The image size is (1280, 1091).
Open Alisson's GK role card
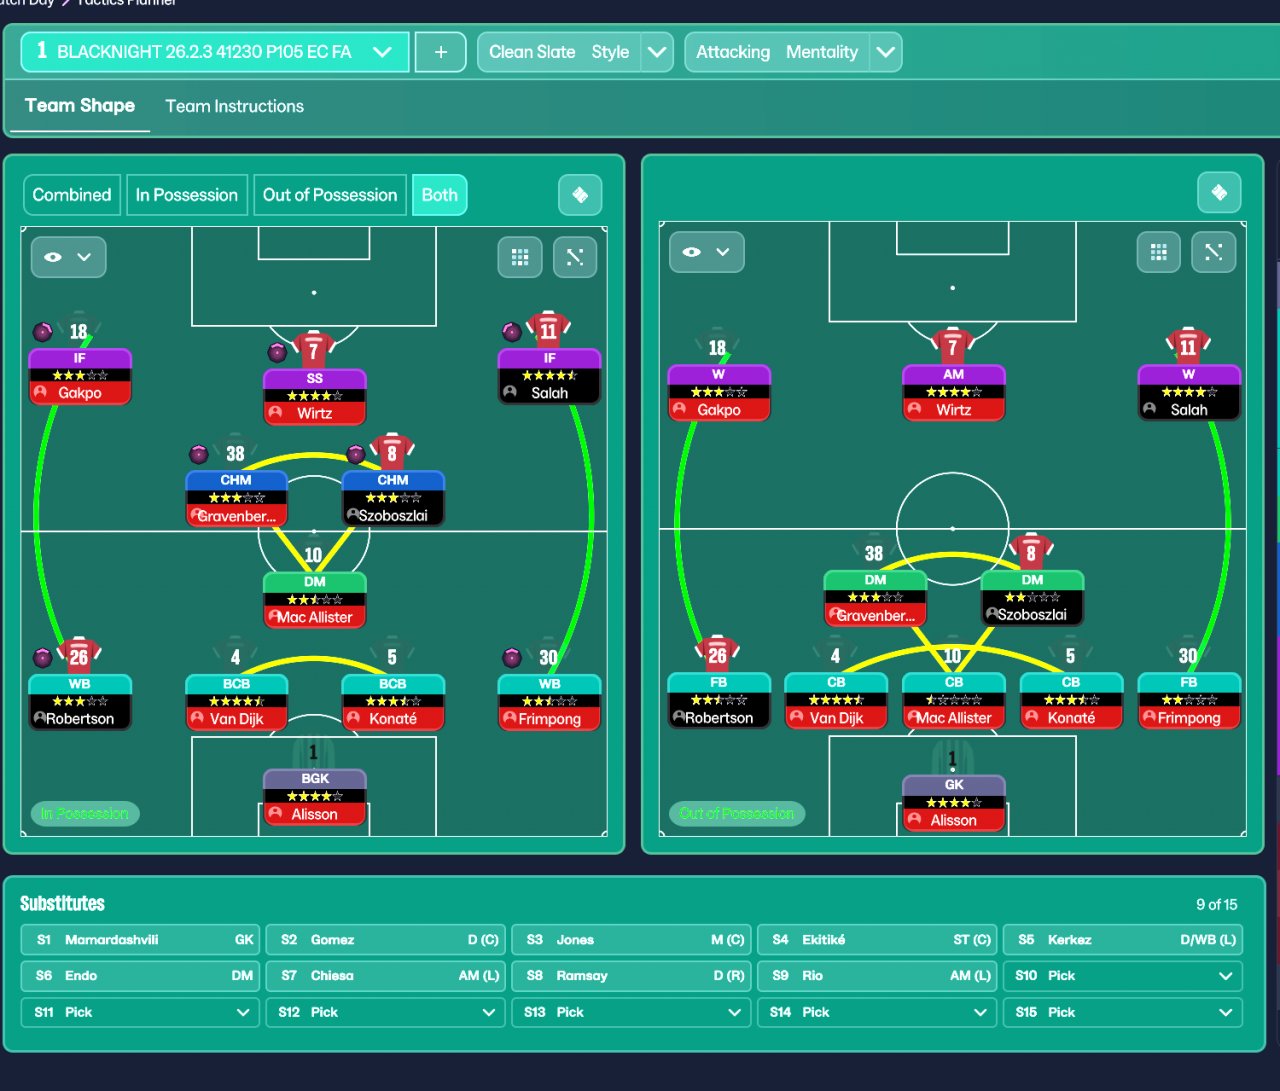953,803
